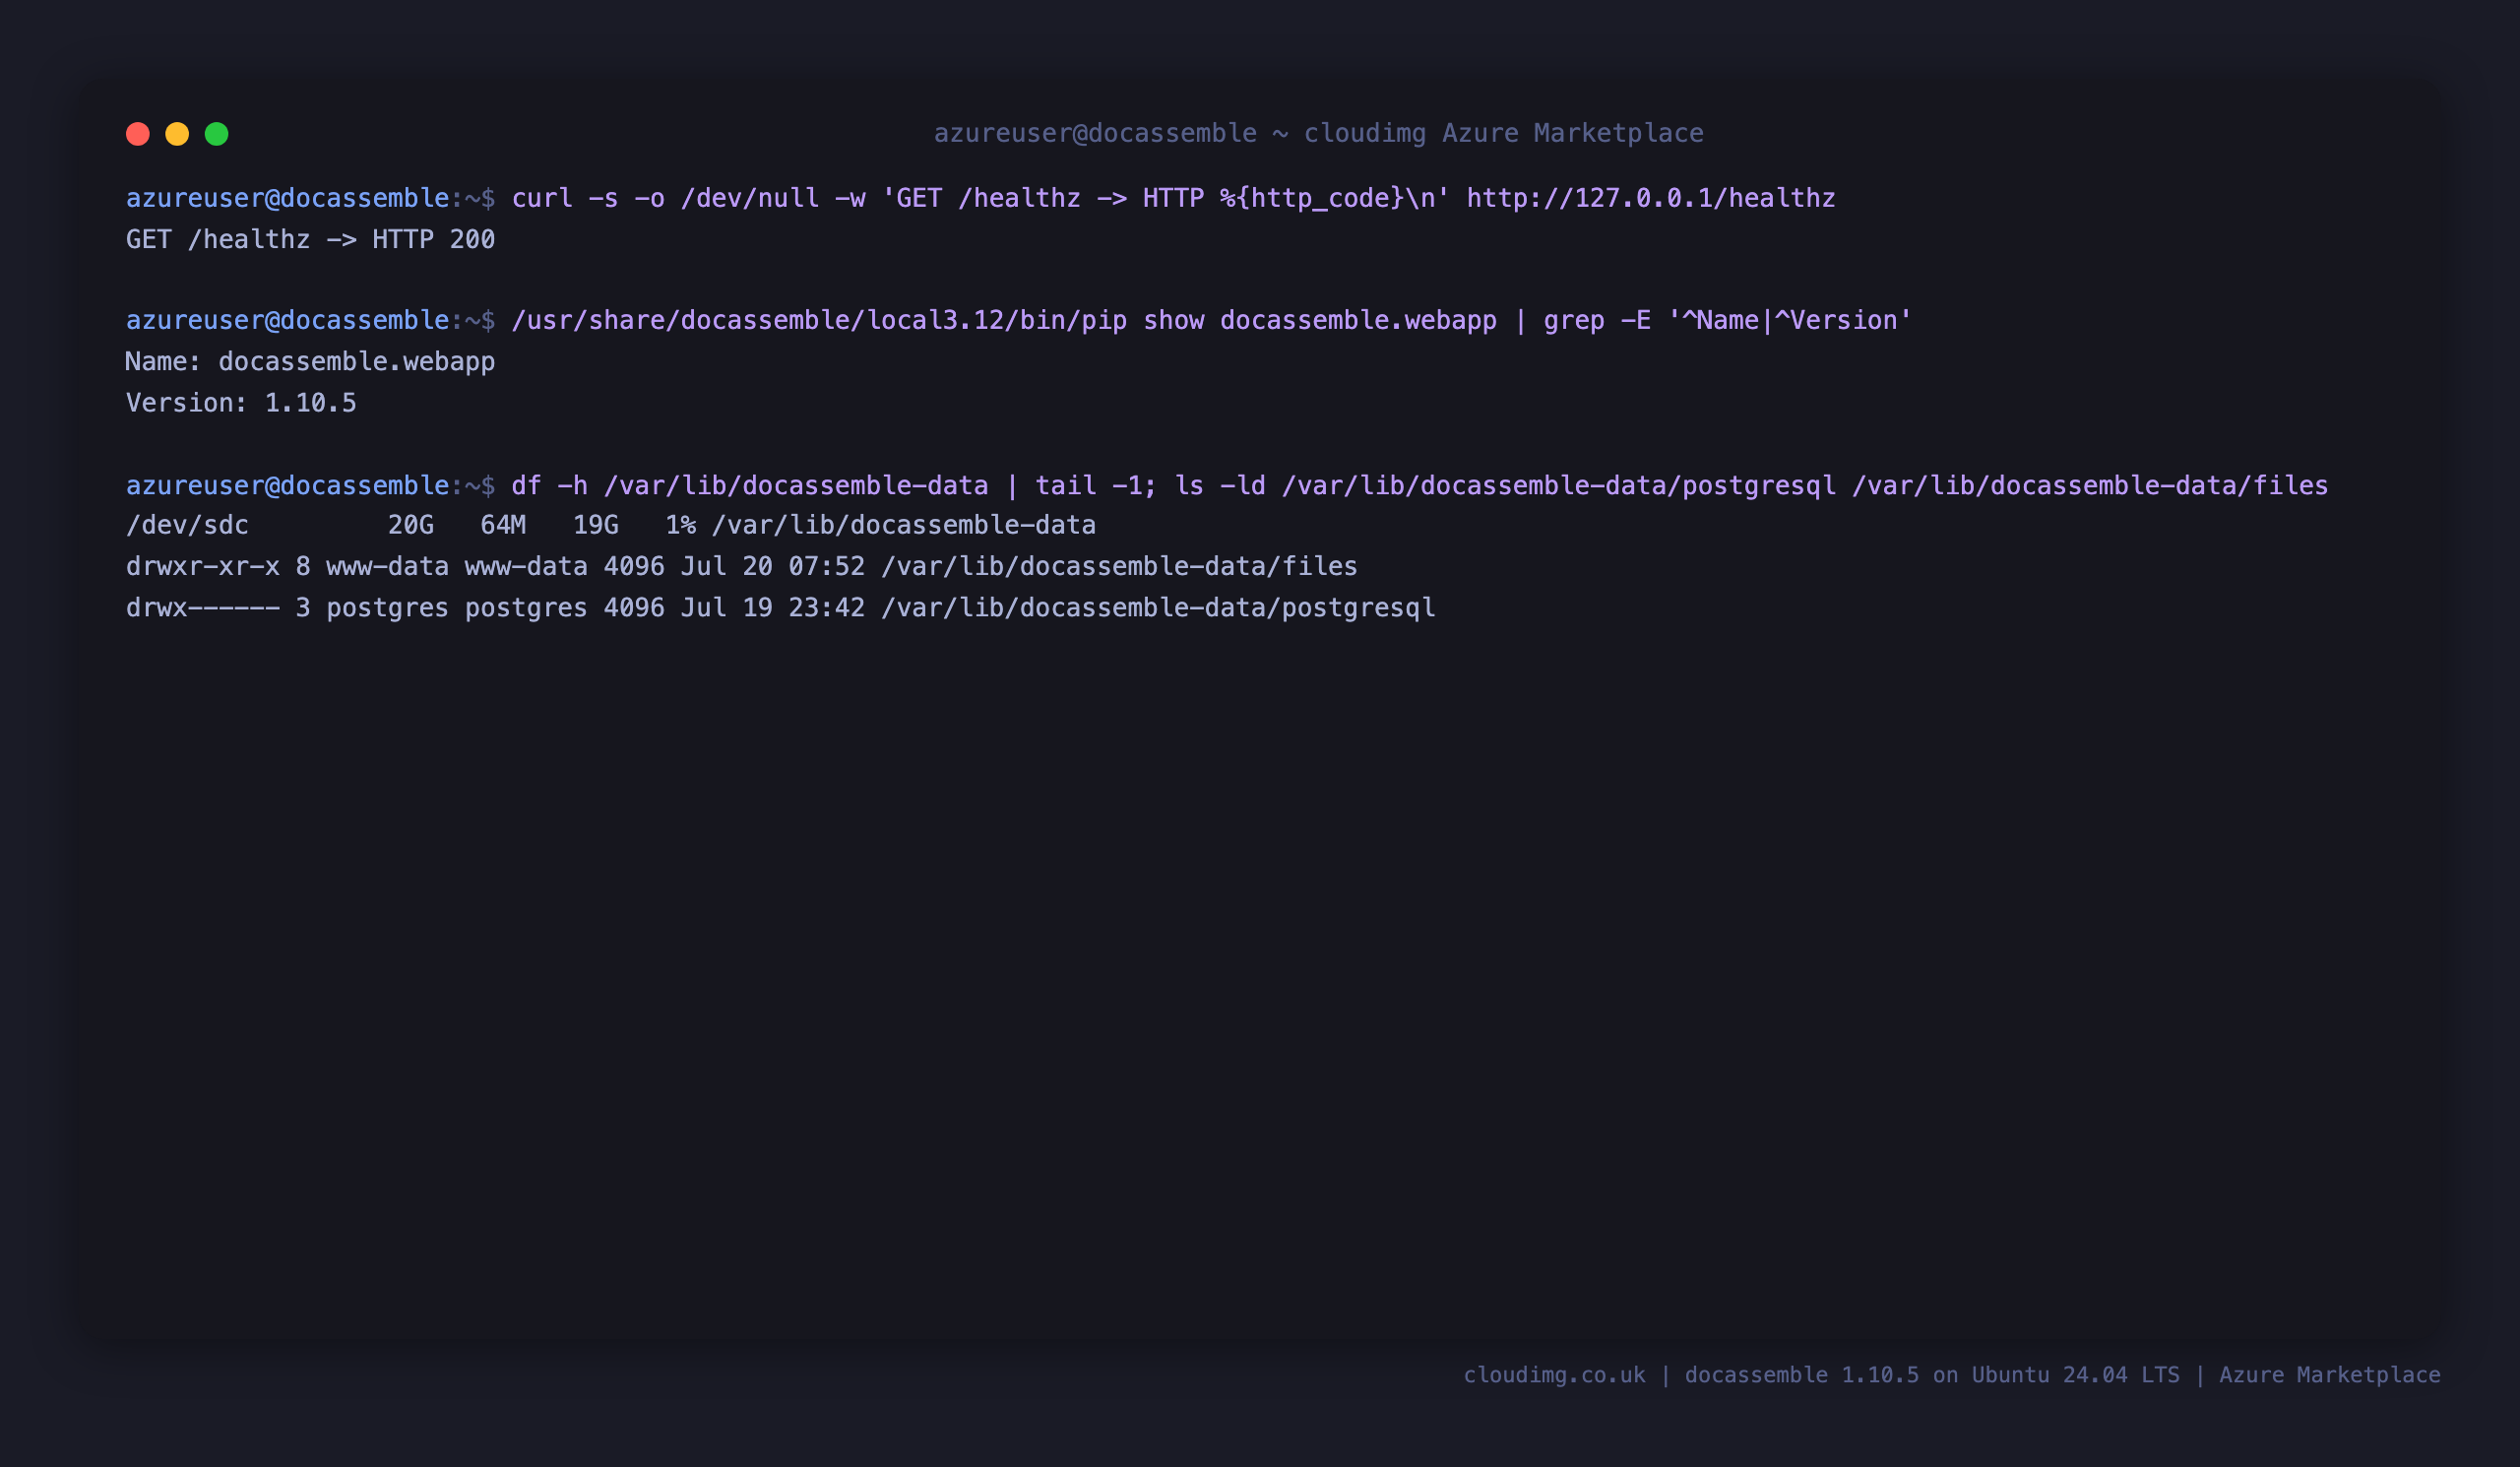2520x1467 pixels.
Task: Click the footer text 'cloudimg.co.uk | docassemble 1.10.5'
Action: (x=1691, y=1375)
